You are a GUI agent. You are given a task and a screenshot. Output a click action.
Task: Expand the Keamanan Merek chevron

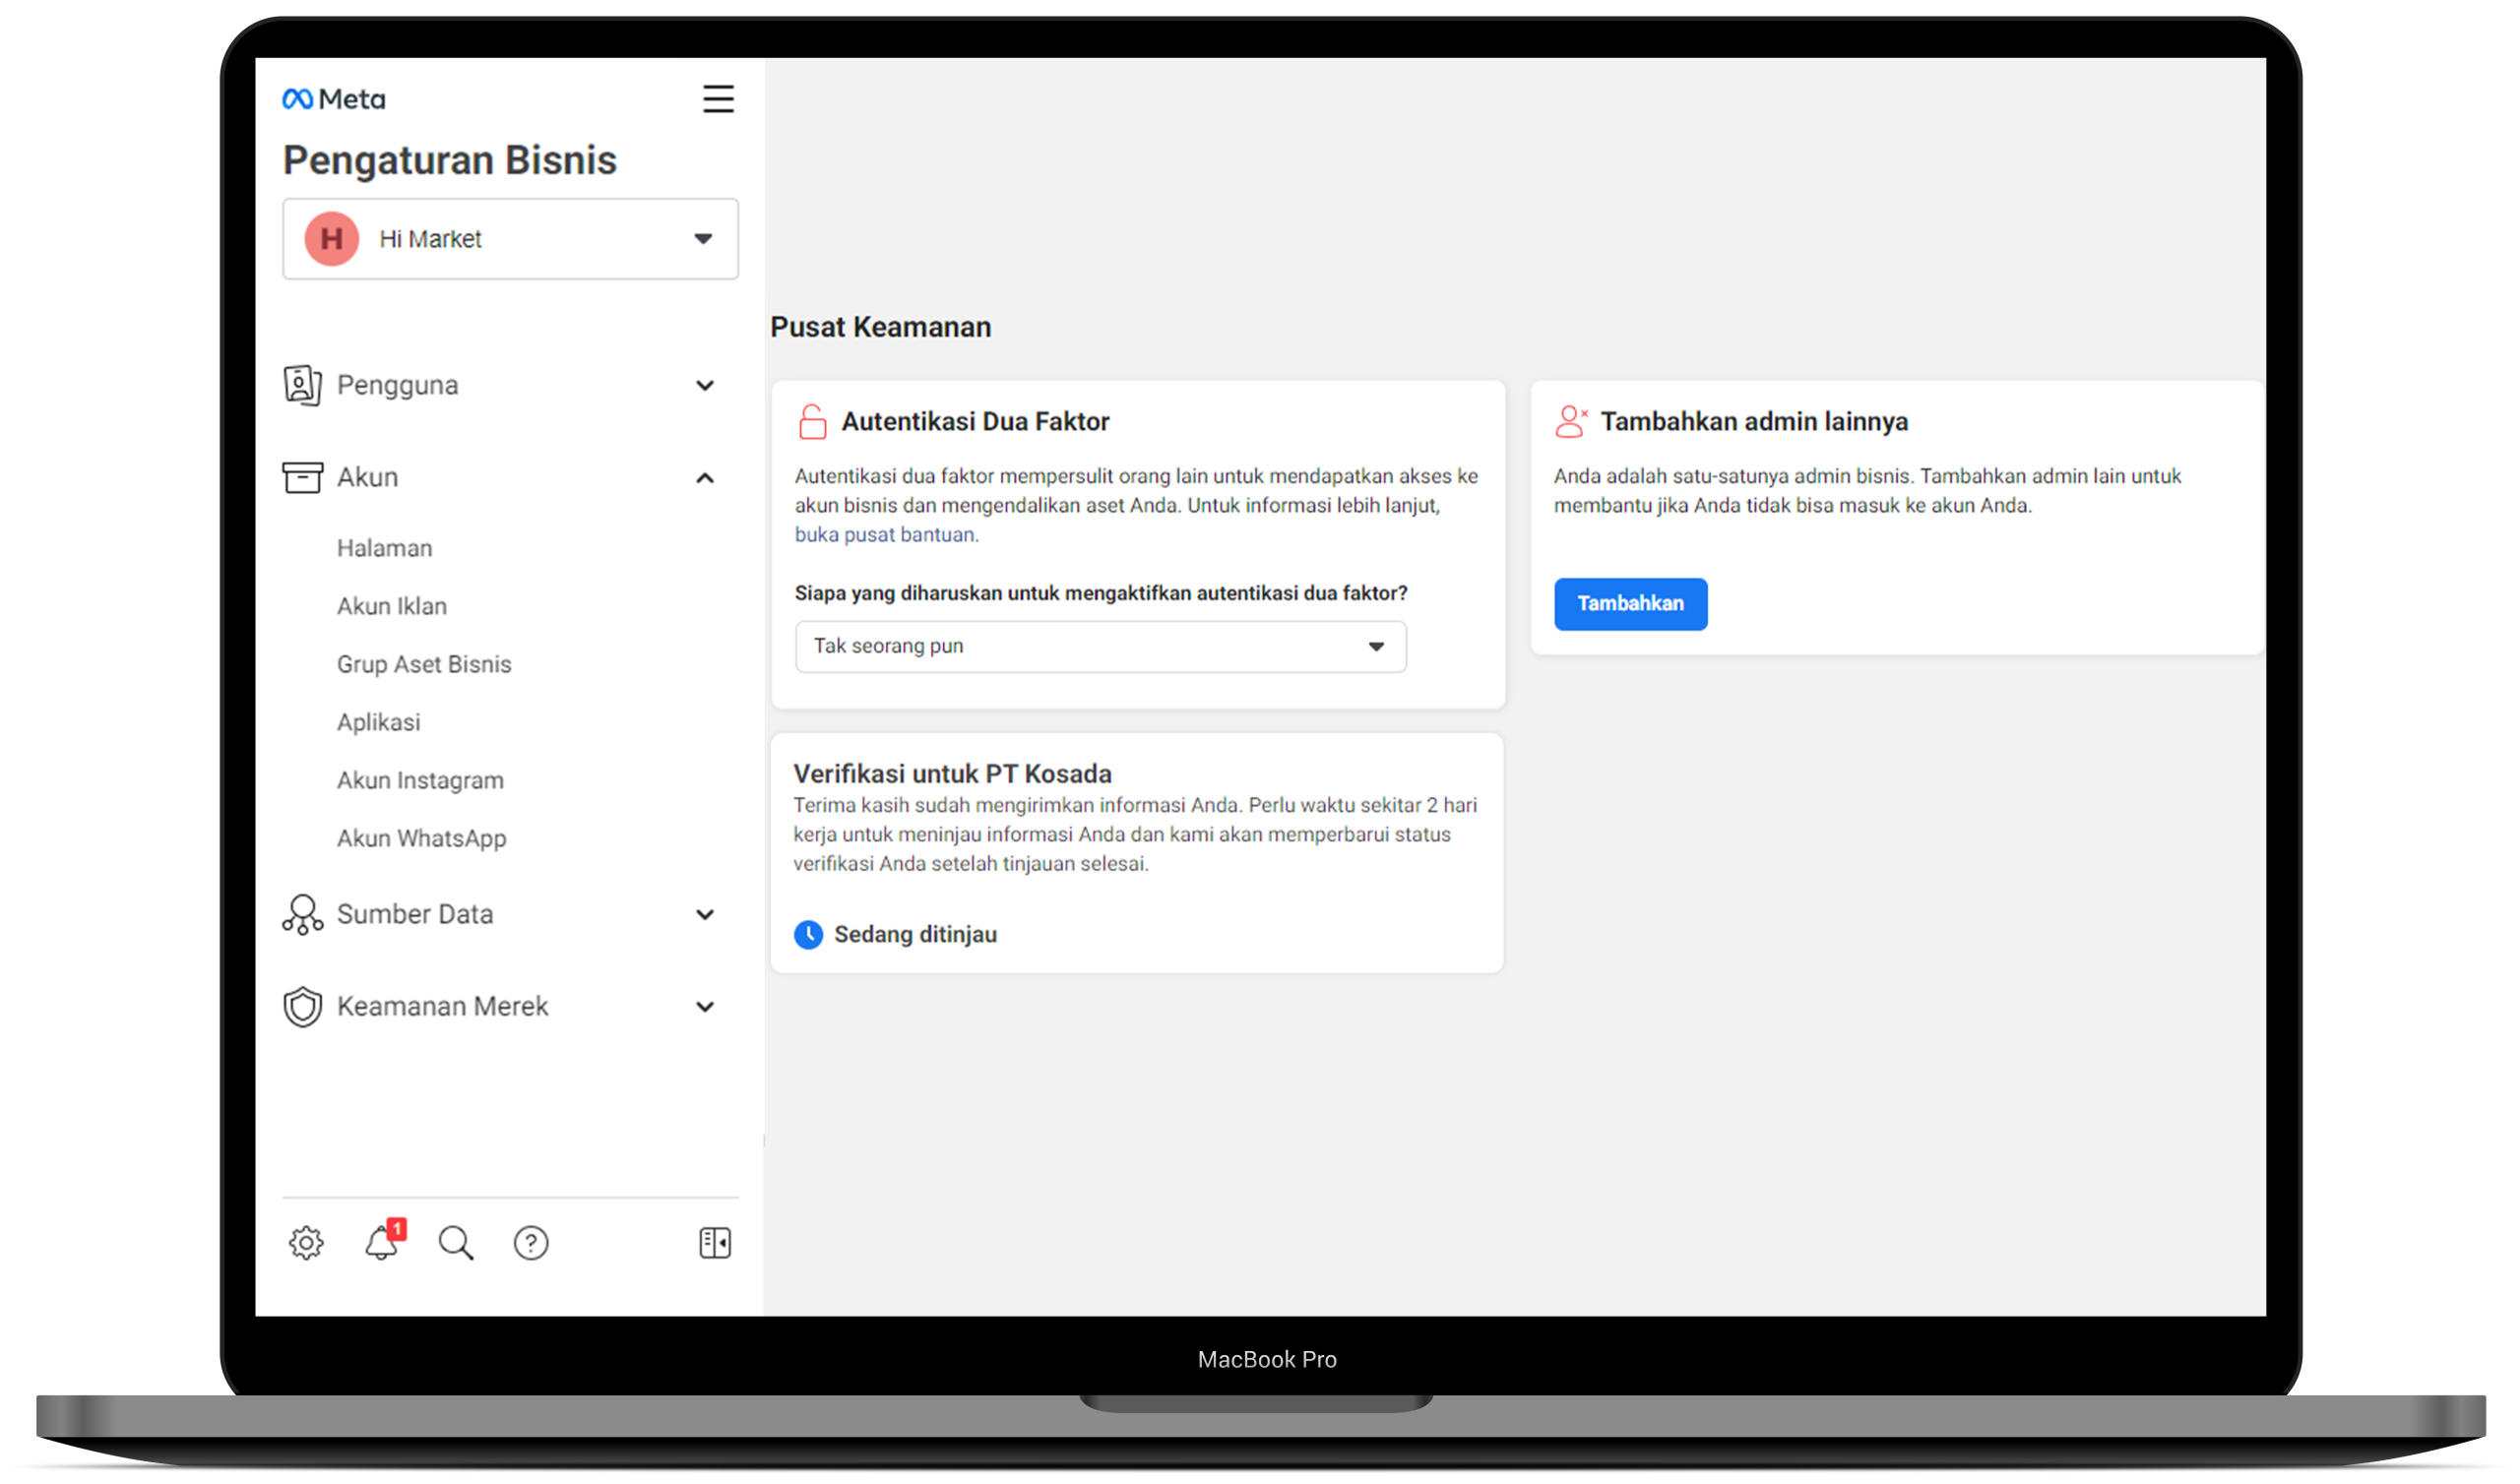pos(705,1007)
